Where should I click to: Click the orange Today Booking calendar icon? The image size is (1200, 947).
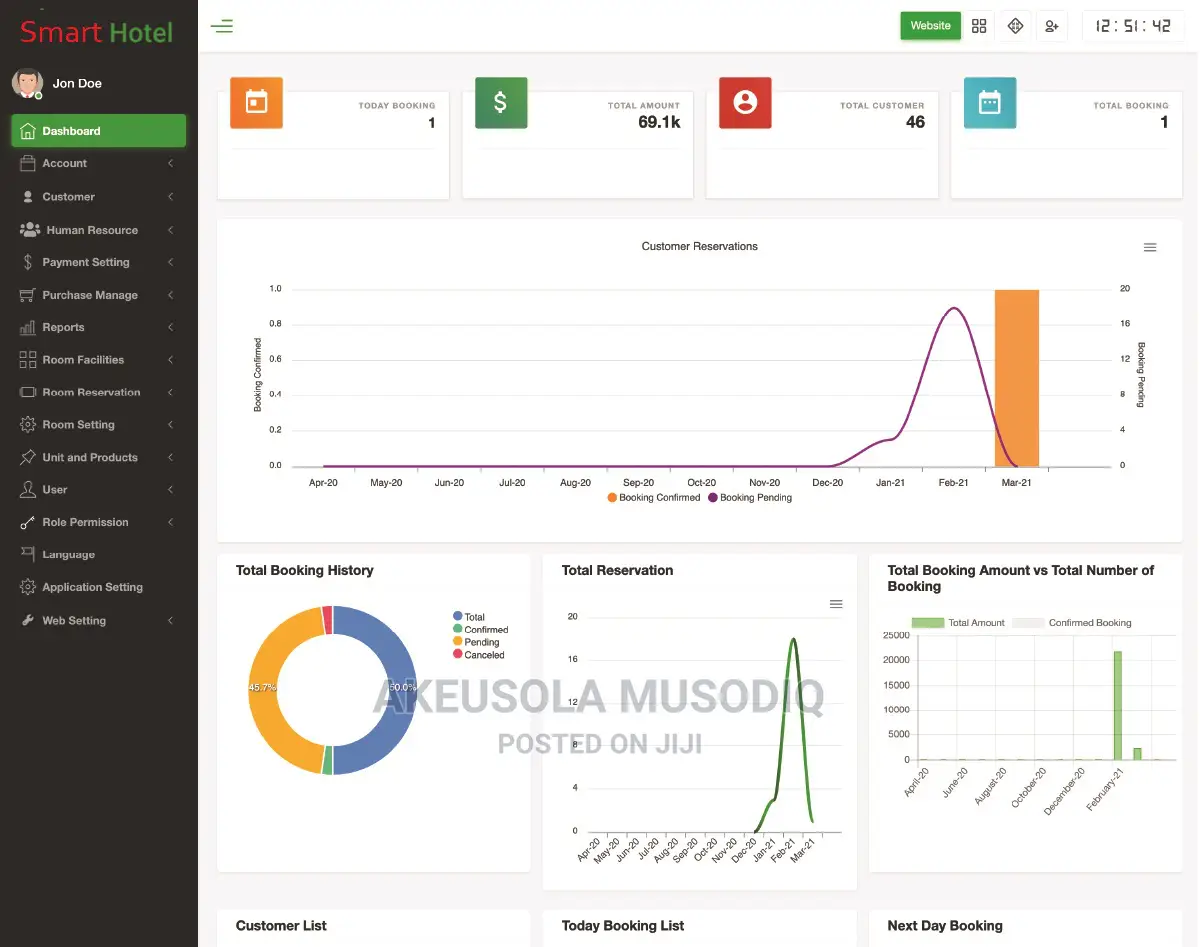pyautogui.click(x=257, y=103)
